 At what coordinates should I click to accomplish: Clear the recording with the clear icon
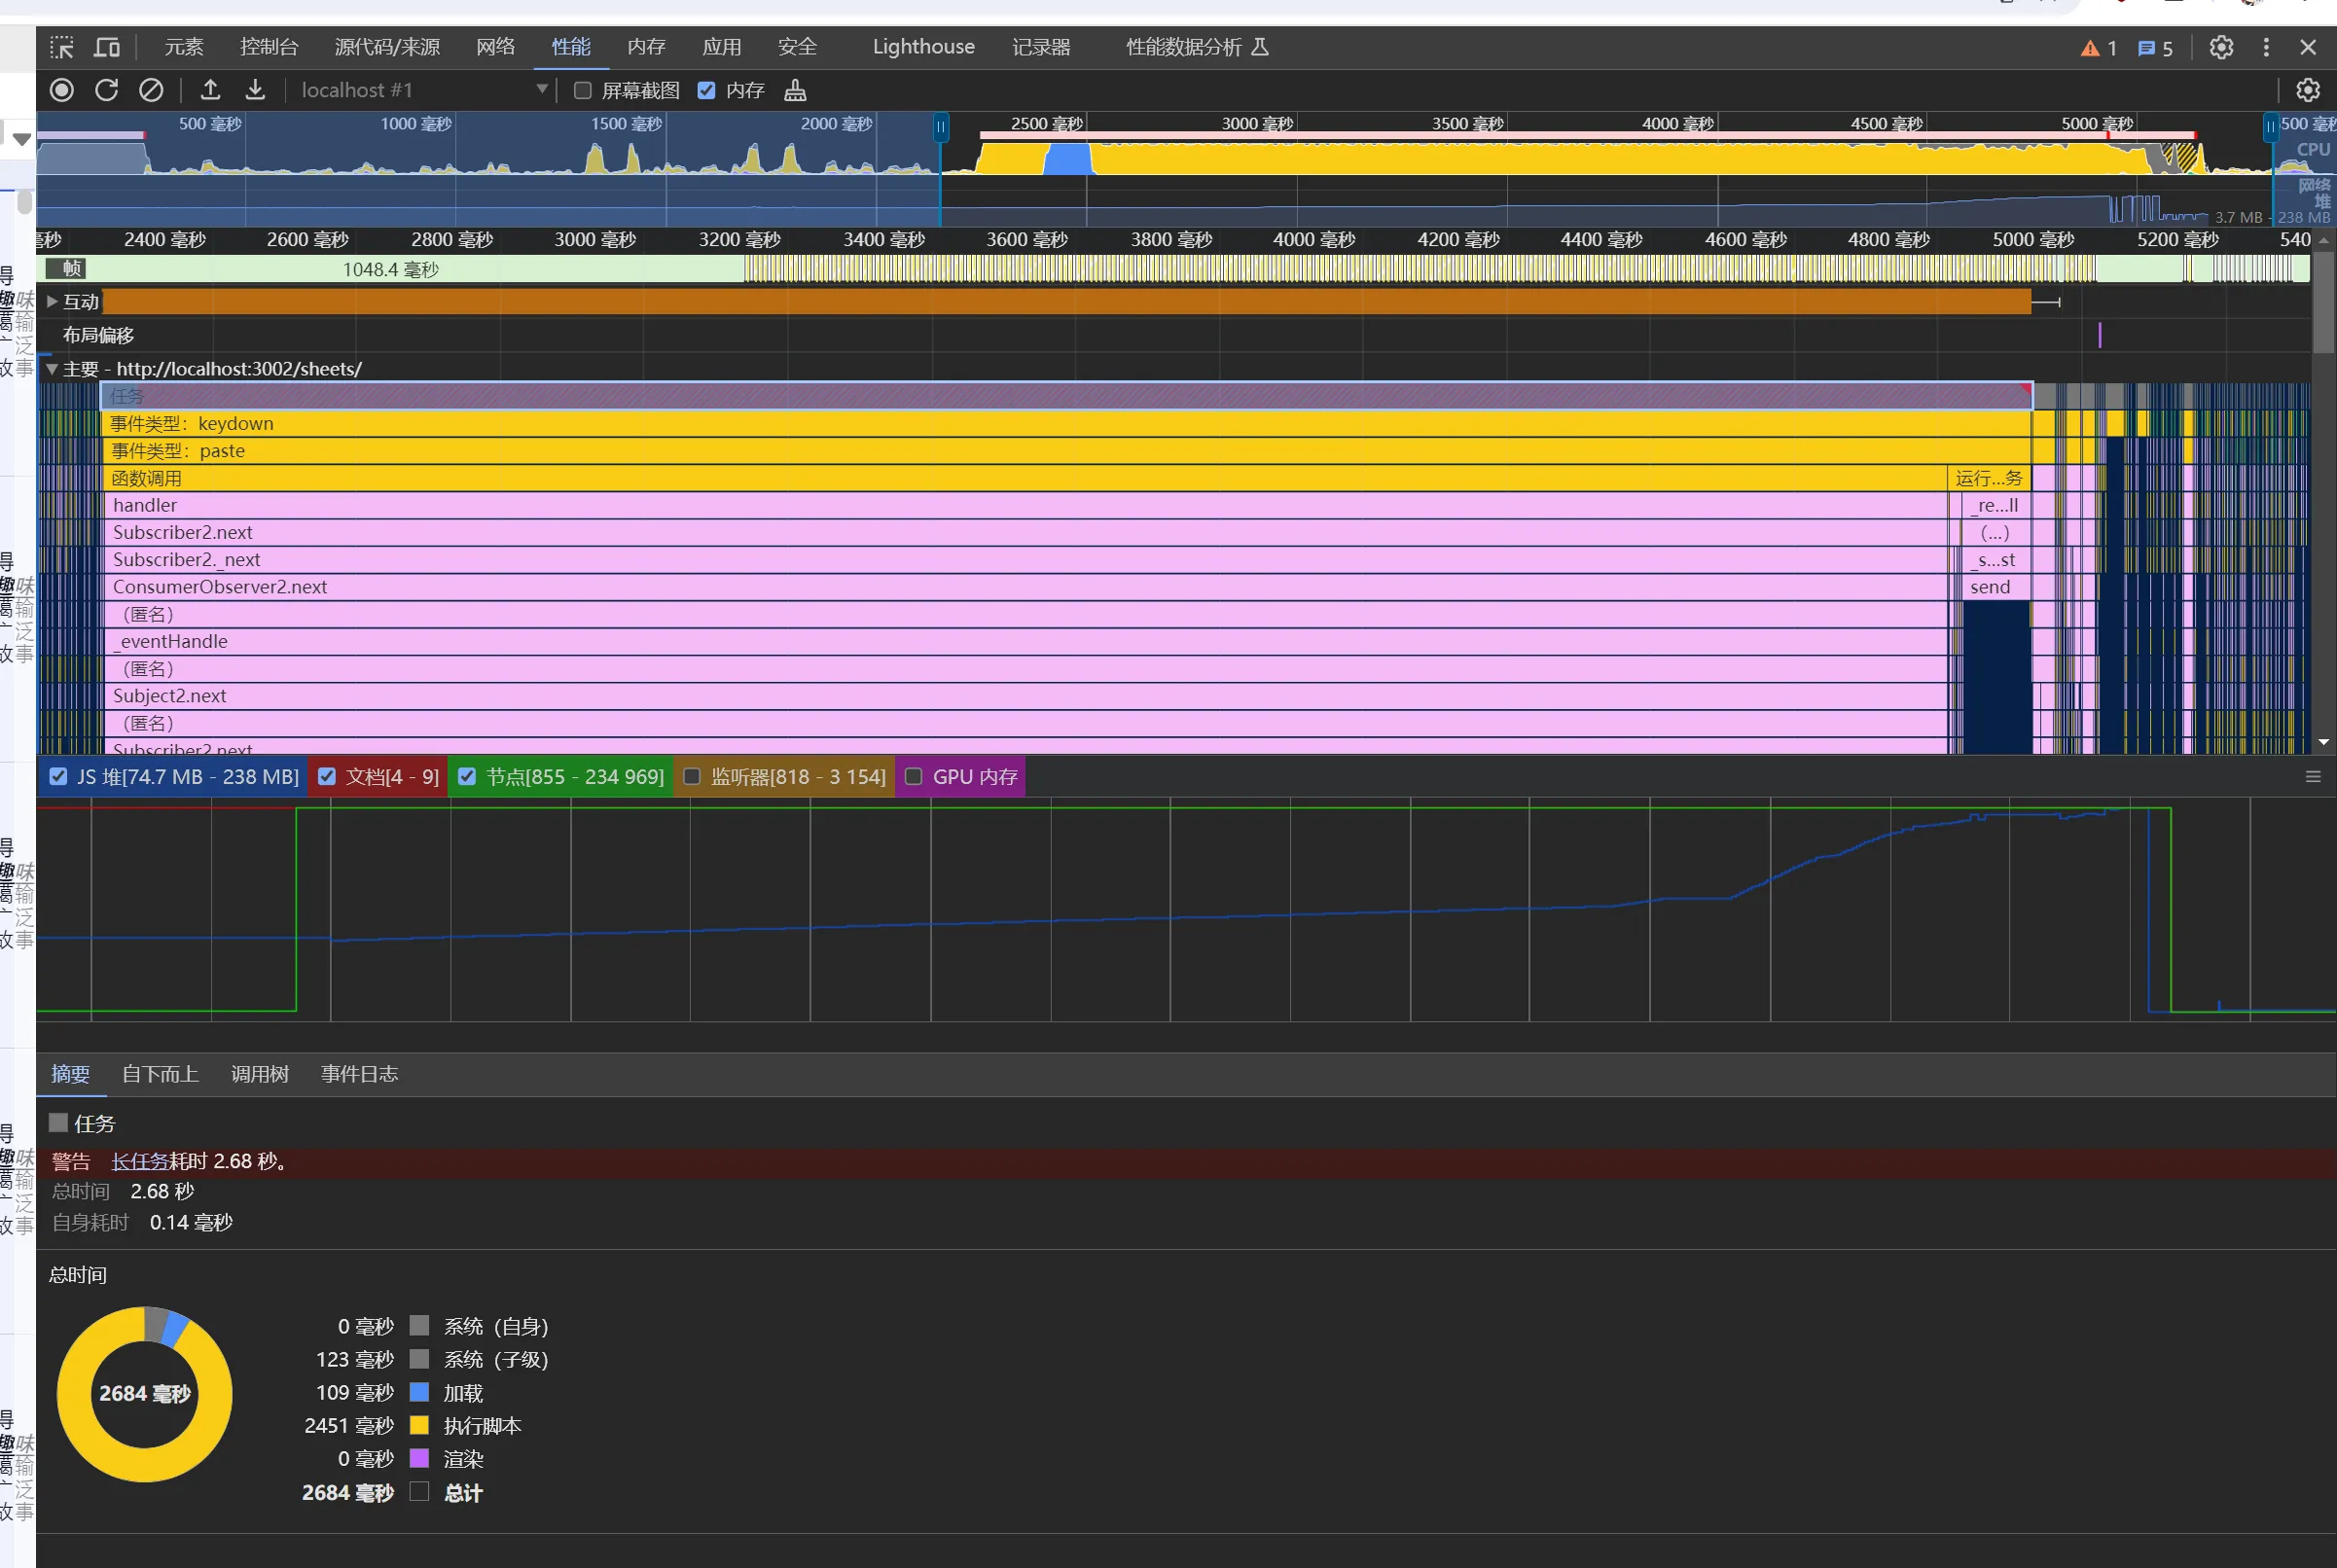[151, 90]
